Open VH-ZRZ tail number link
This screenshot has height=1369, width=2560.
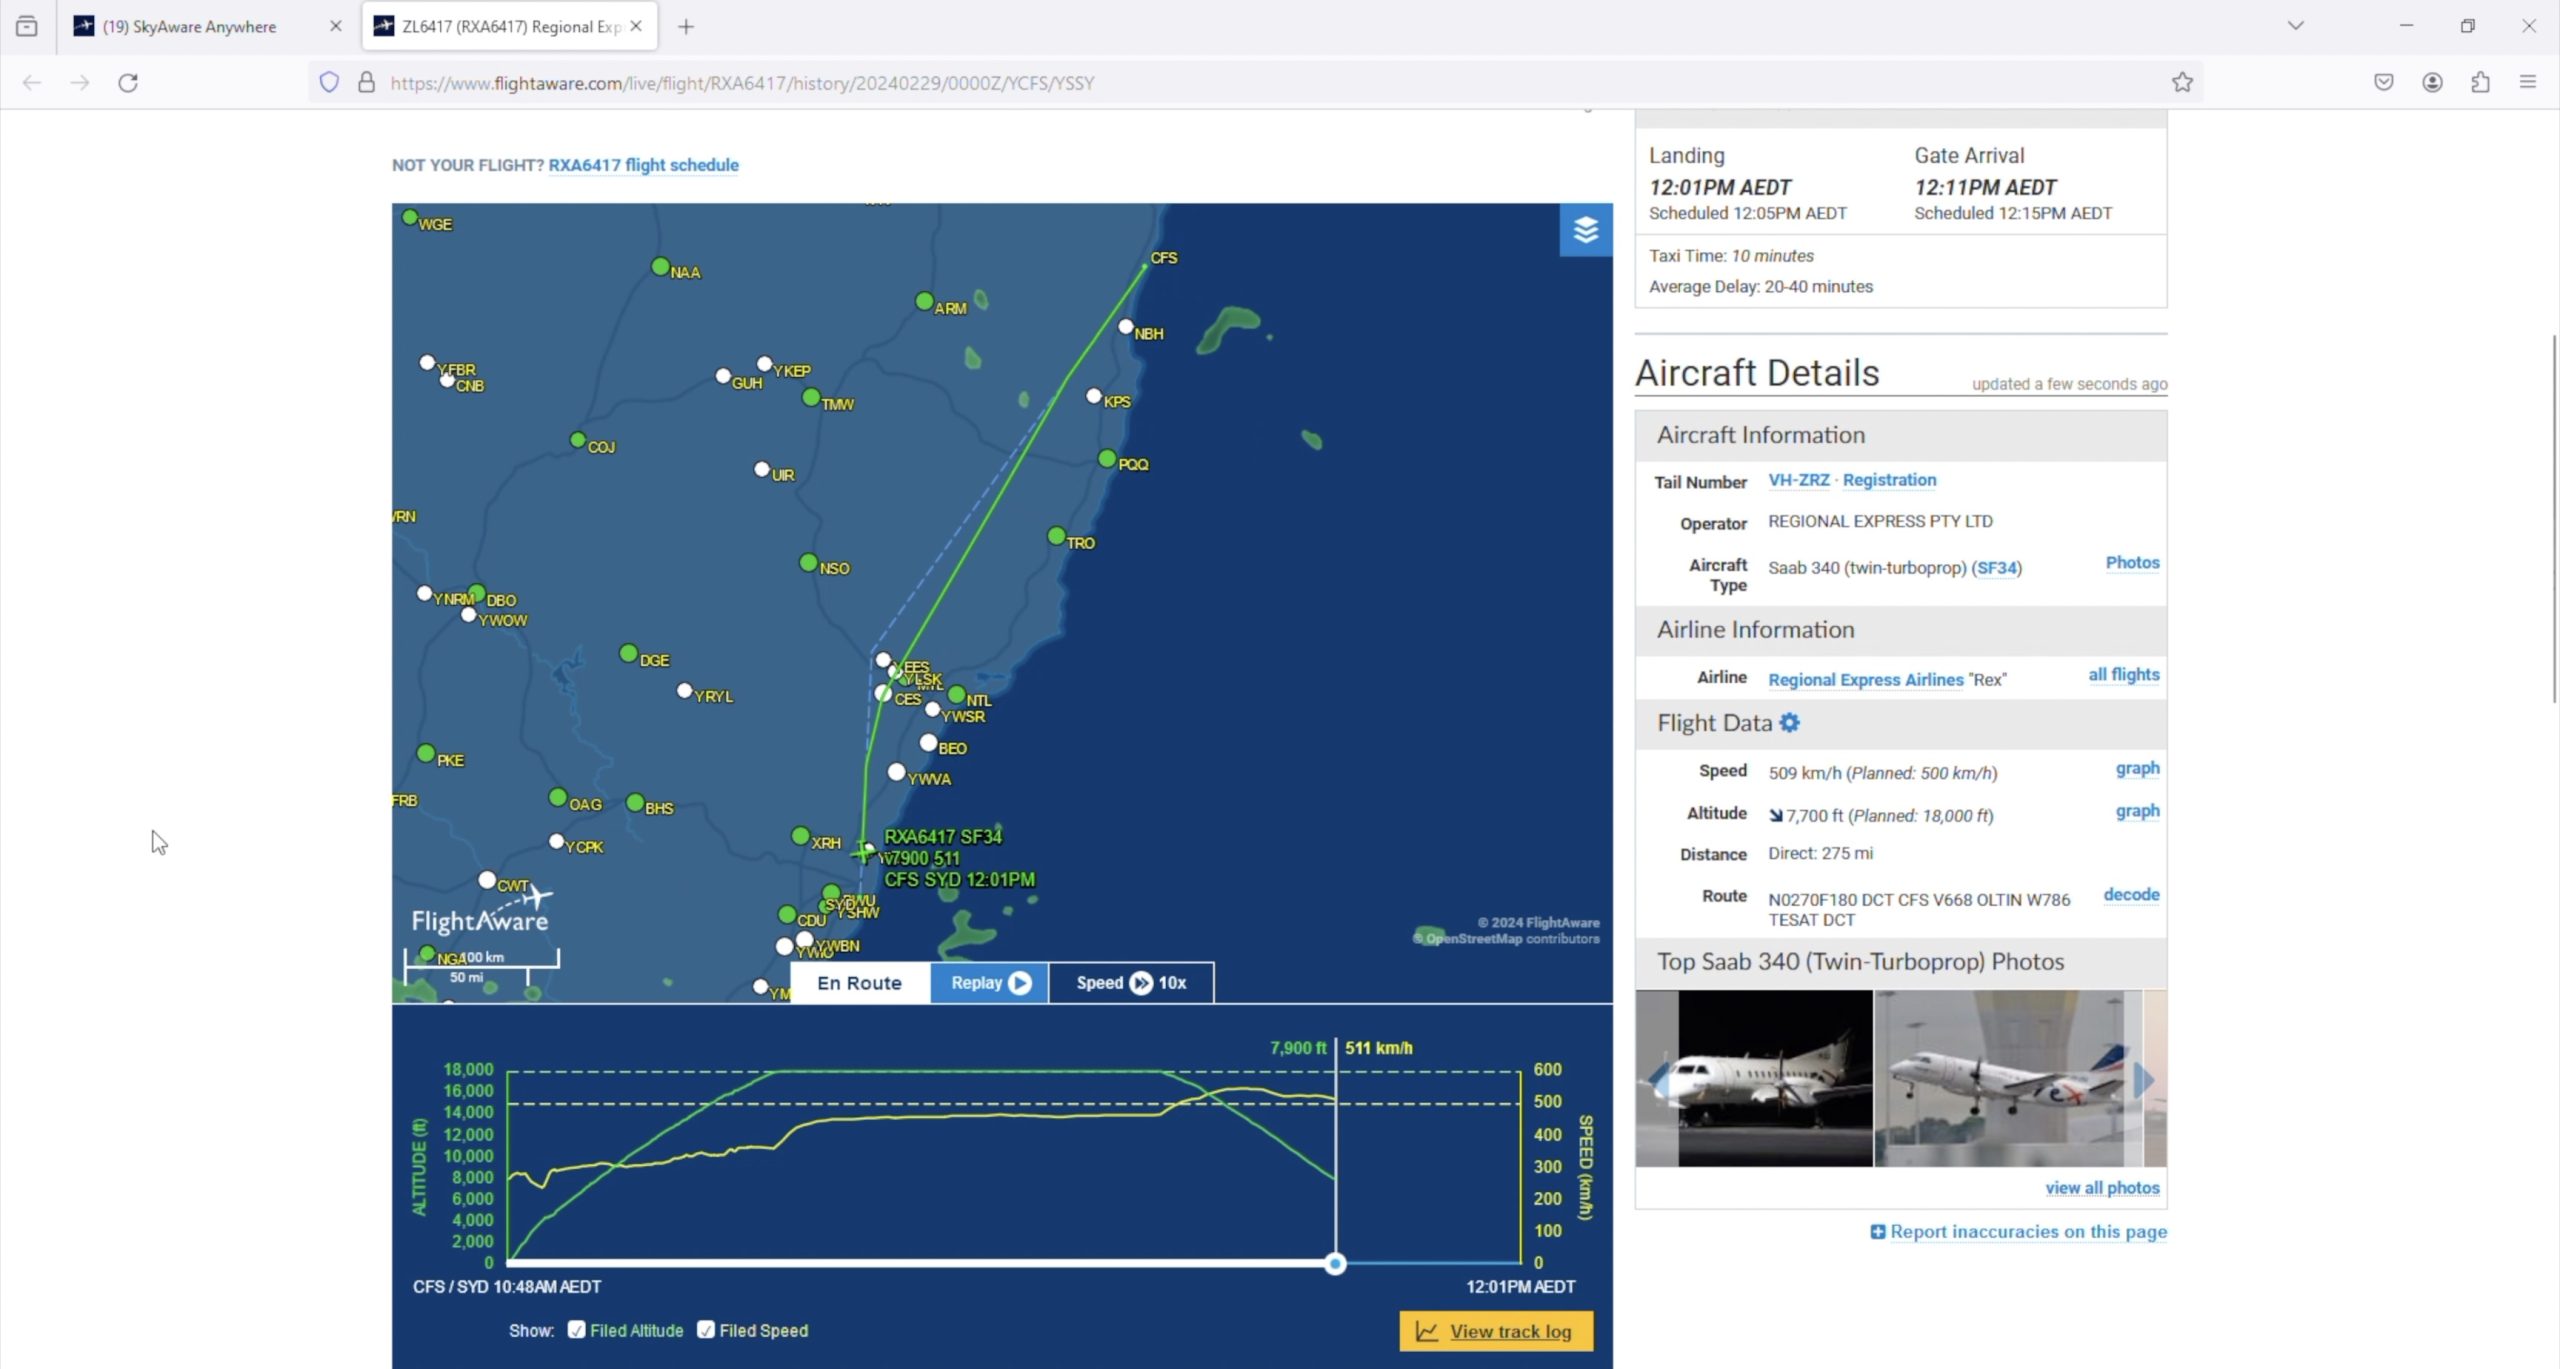1798,480
